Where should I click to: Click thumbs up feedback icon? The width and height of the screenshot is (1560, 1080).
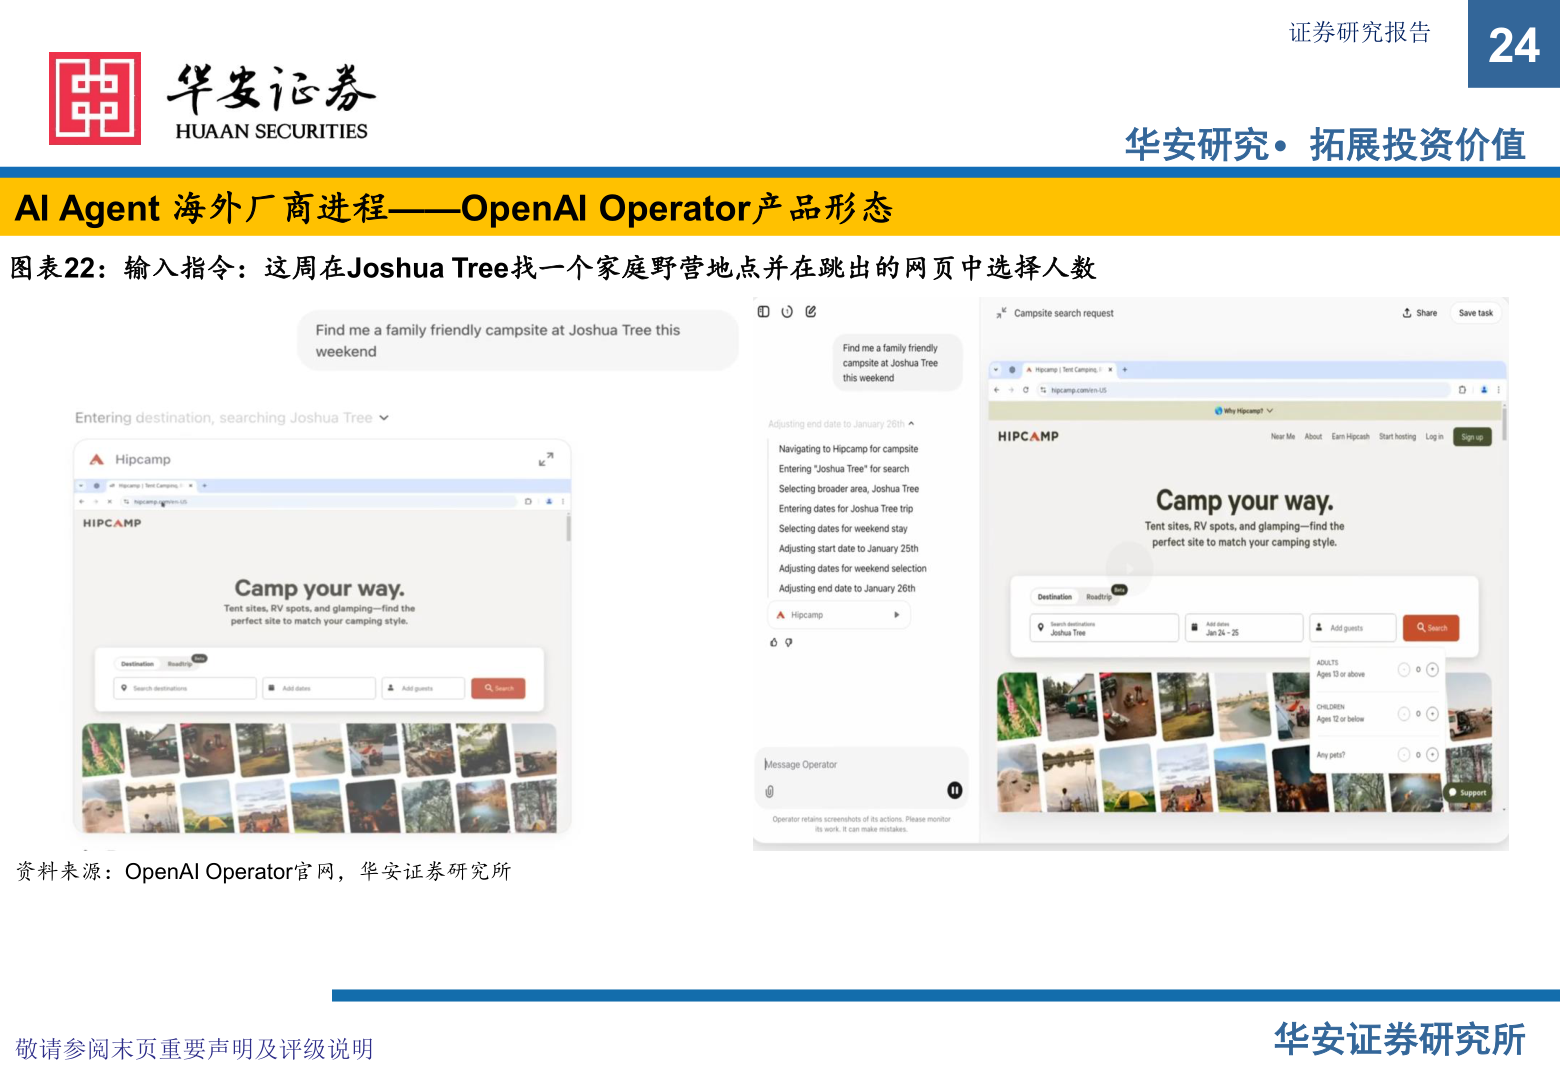[773, 642]
